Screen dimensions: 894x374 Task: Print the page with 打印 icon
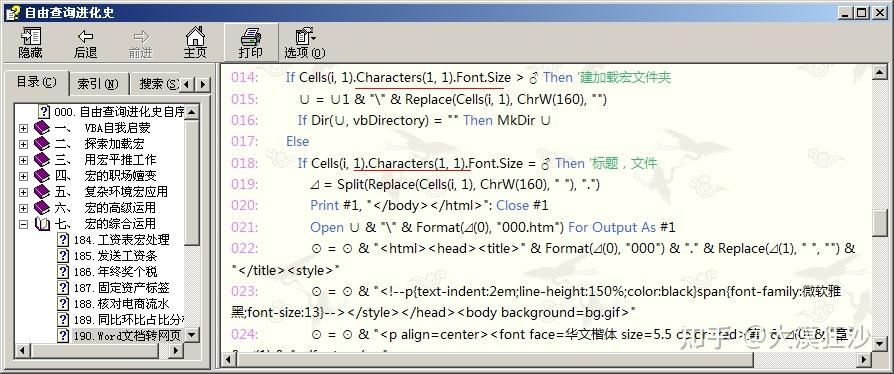click(x=250, y=43)
